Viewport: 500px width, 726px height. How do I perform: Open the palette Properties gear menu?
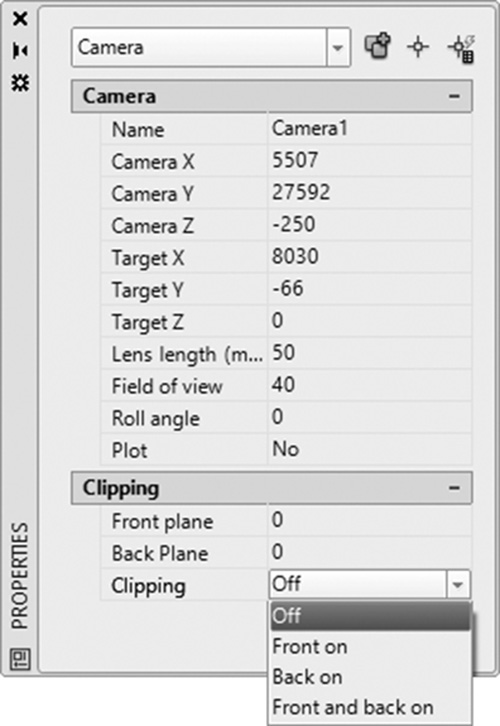tap(20, 82)
